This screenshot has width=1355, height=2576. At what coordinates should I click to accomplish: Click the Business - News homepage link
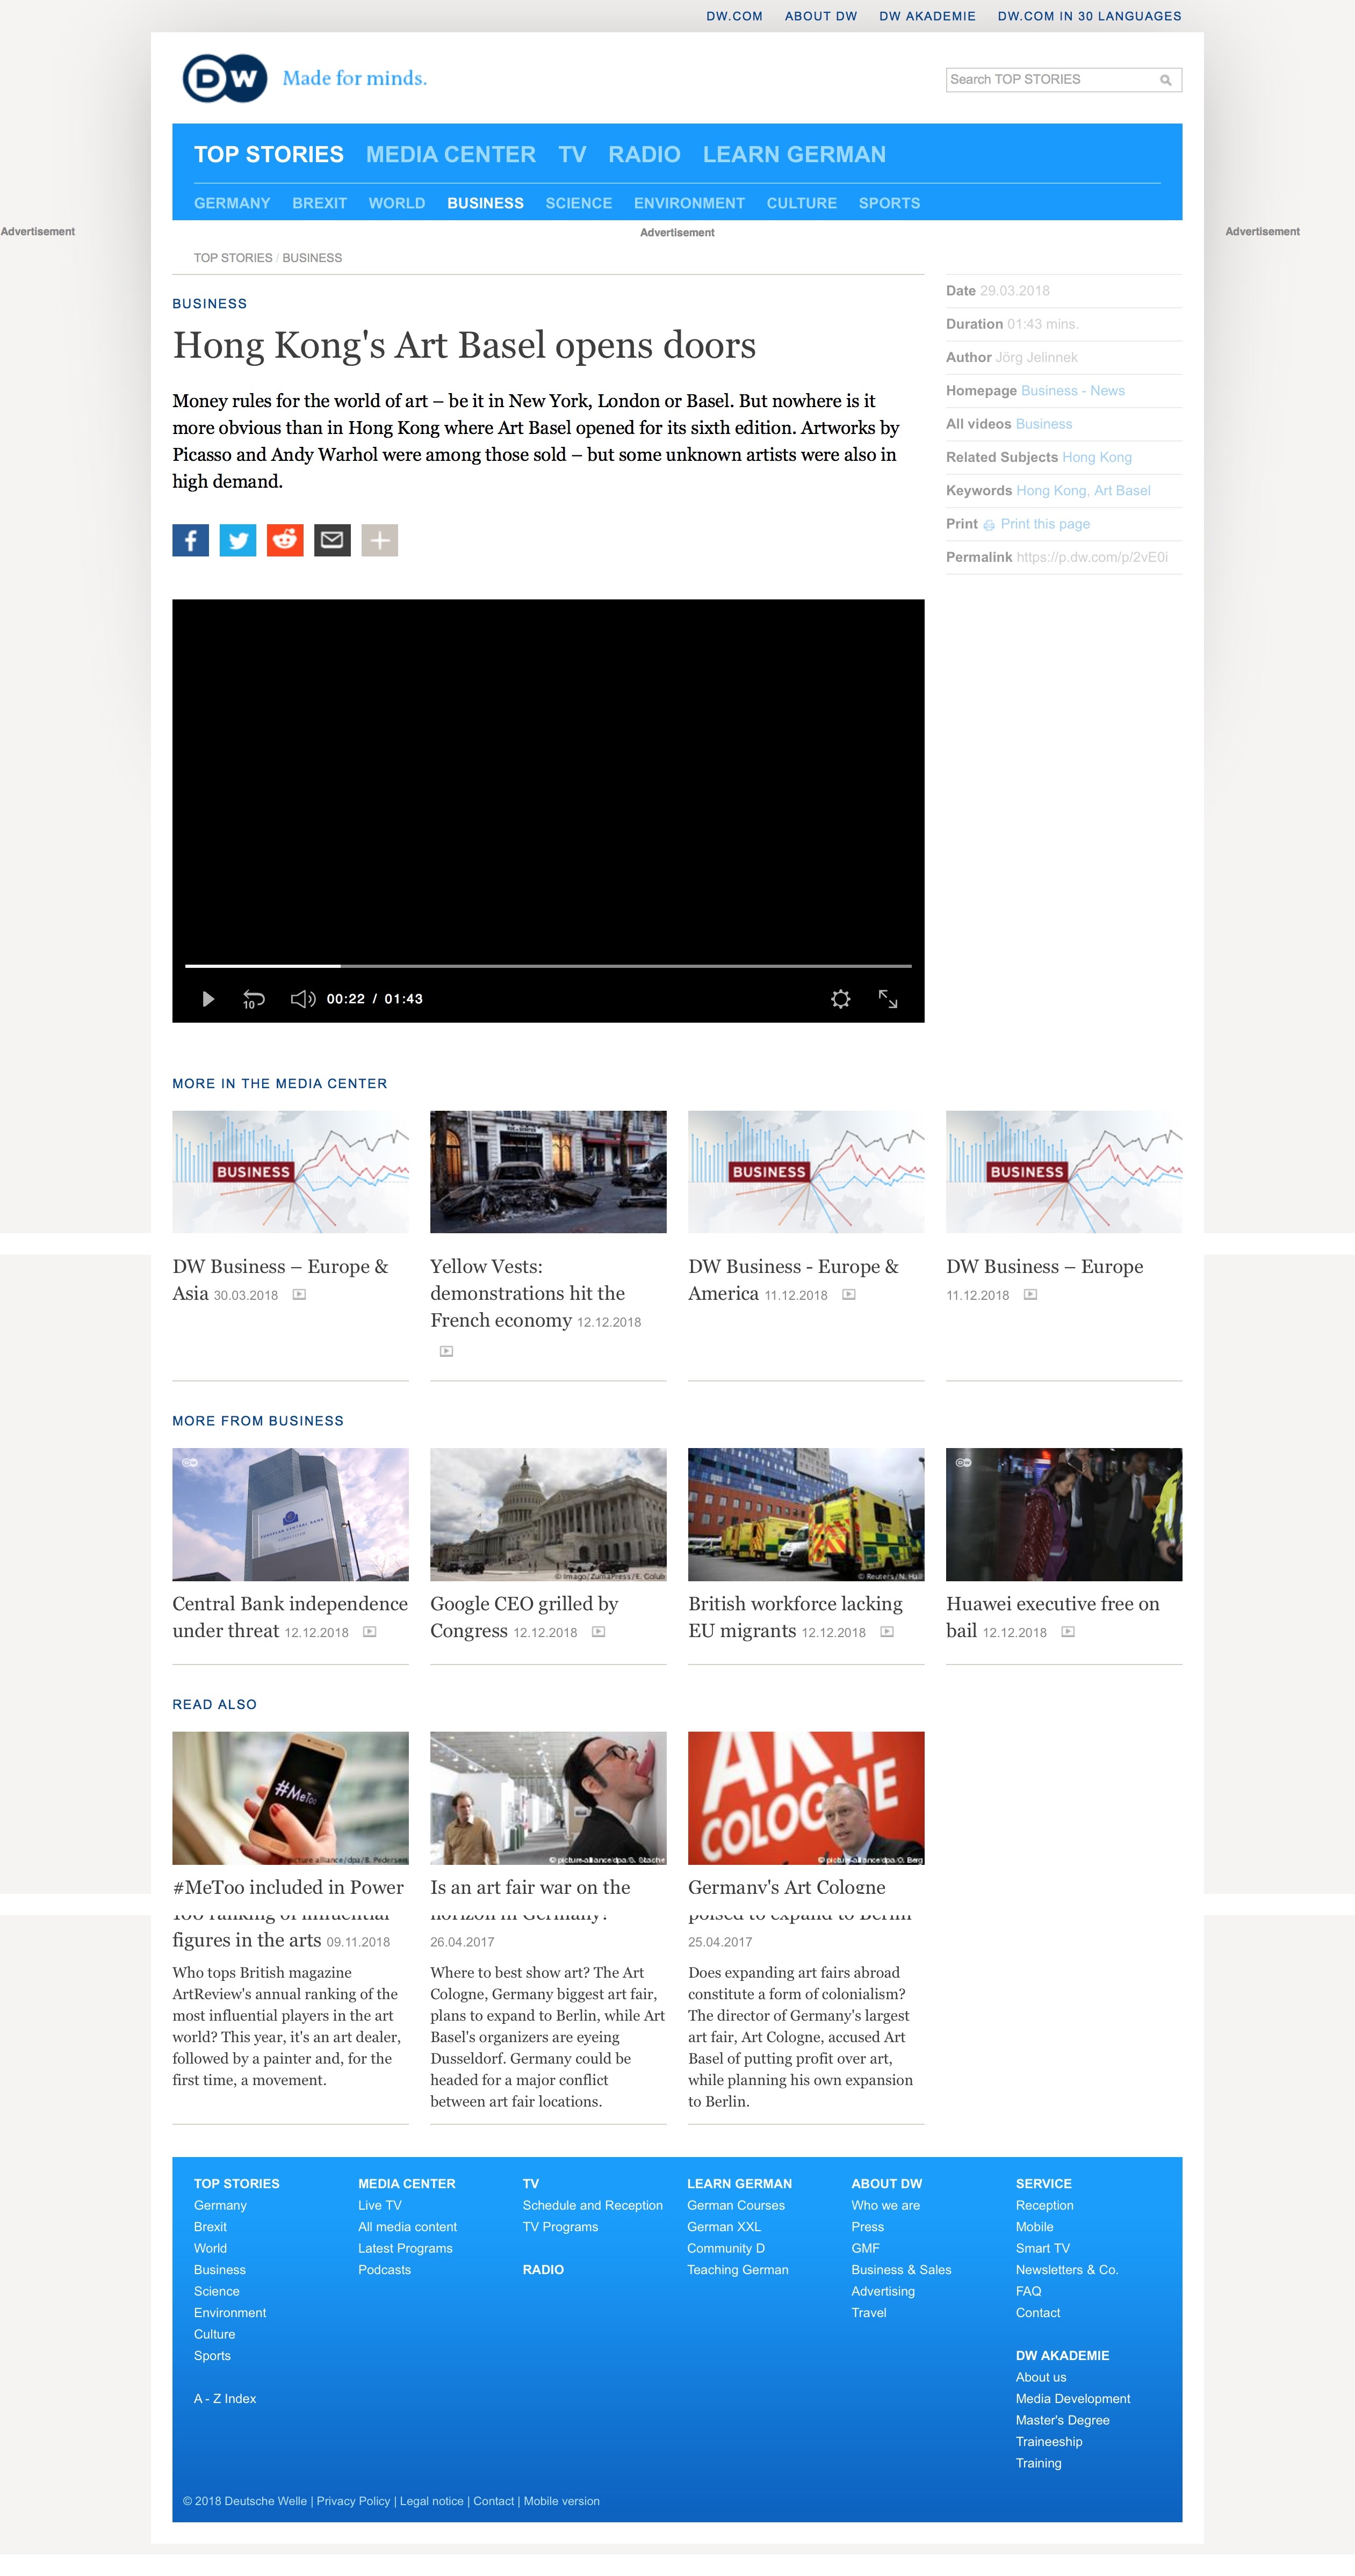1073,391
